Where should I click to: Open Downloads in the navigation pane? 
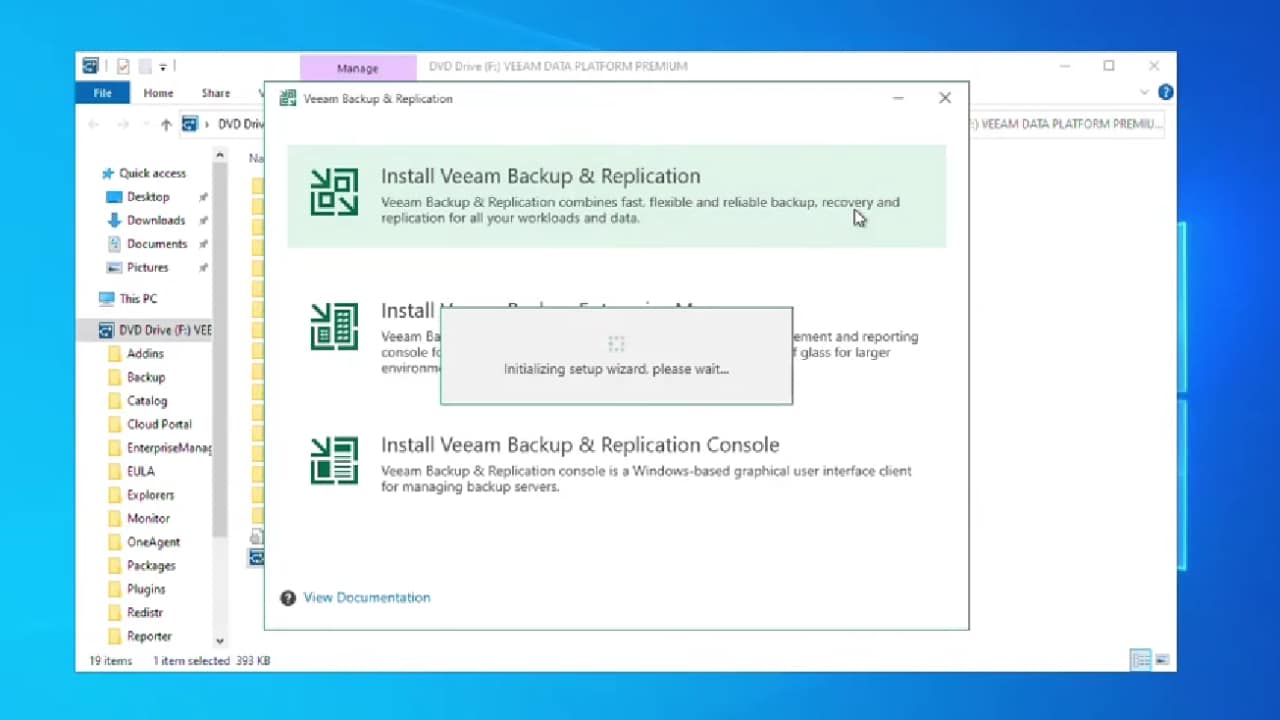[156, 220]
